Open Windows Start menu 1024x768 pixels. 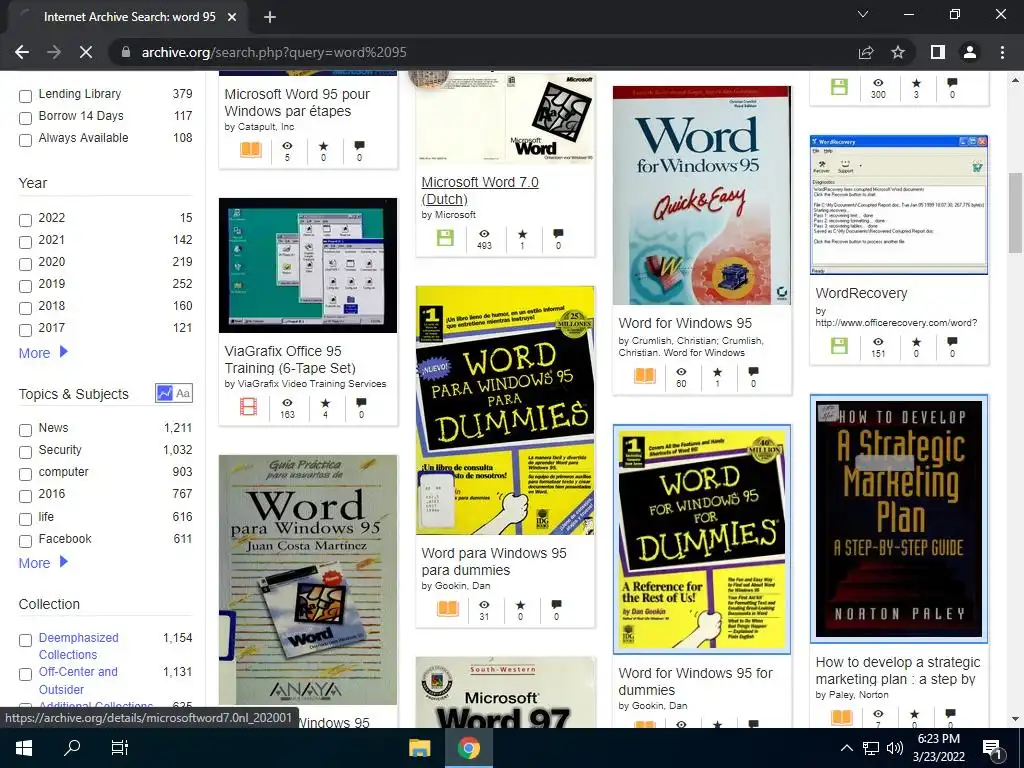(x=24, y=748)
